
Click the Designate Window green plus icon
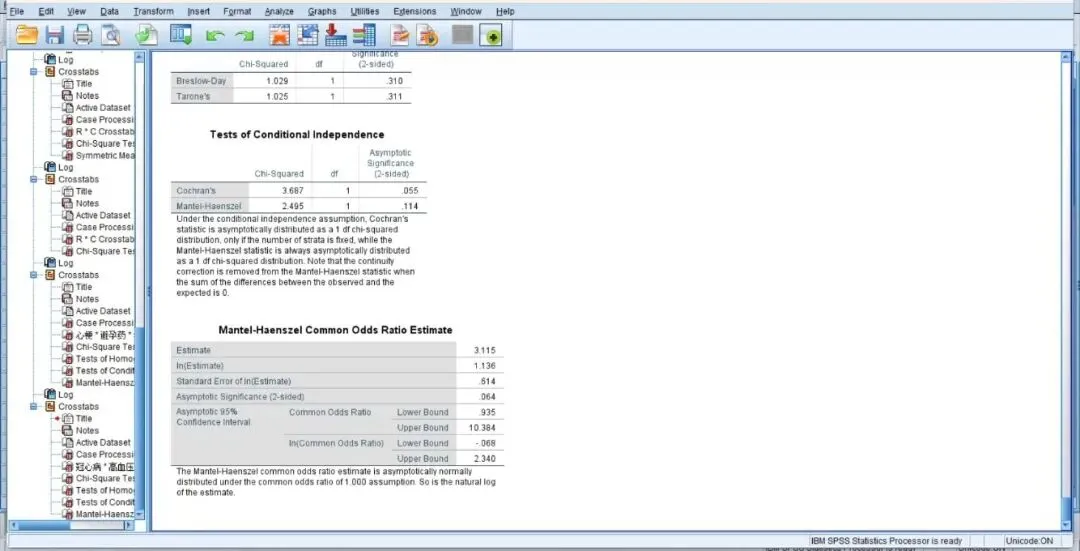491,36
